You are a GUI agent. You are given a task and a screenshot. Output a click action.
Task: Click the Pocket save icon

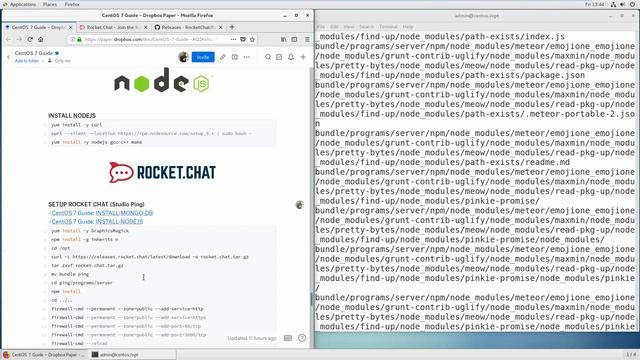[x=243, y=39]
